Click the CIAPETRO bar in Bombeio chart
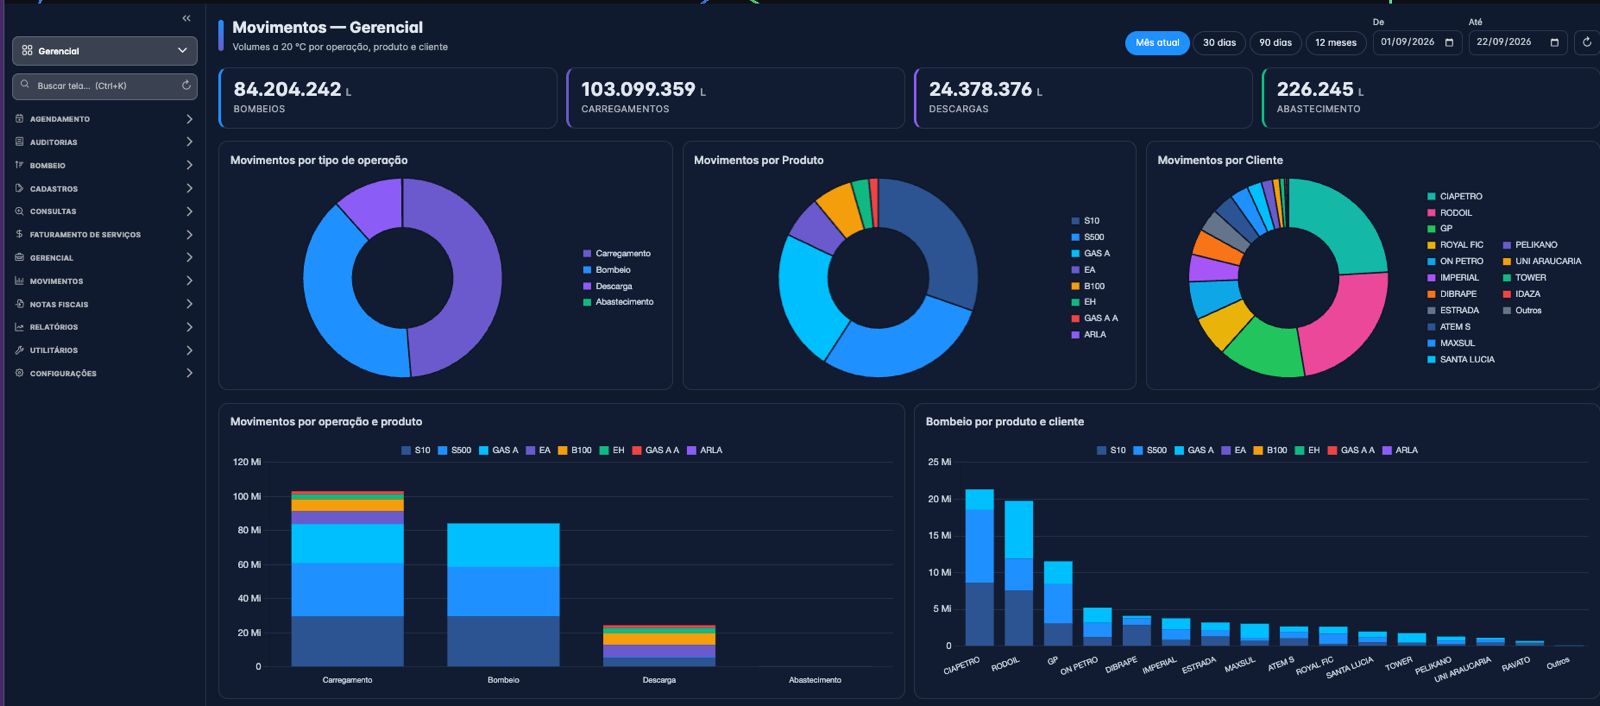This screenshot has height=706, width=1600. tap(980, 567)
